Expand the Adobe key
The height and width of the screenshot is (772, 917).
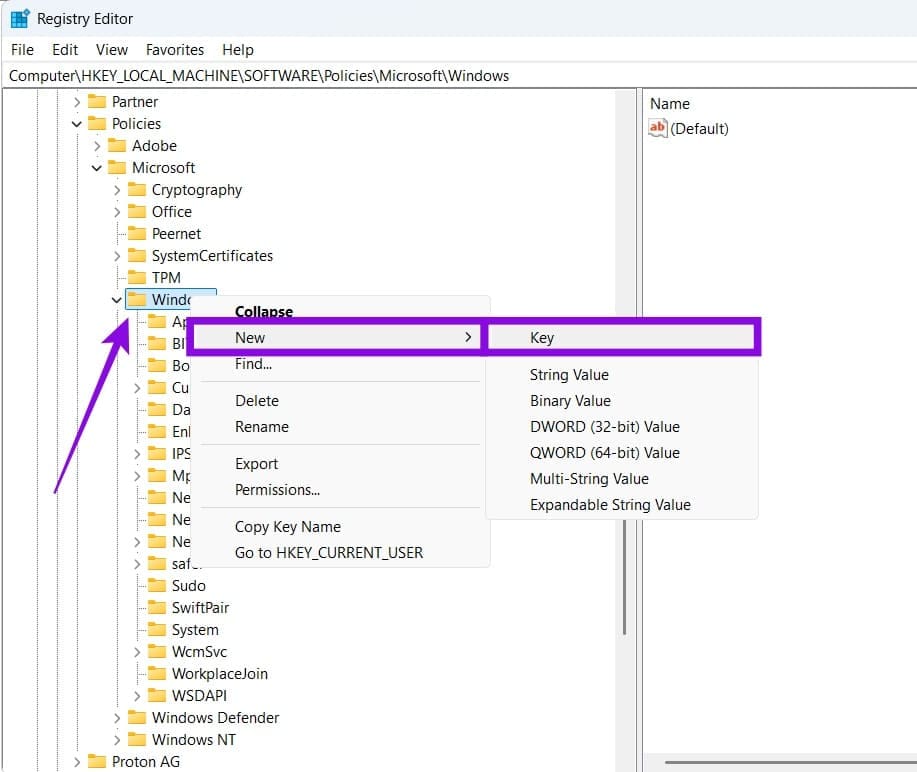[97, 146]
